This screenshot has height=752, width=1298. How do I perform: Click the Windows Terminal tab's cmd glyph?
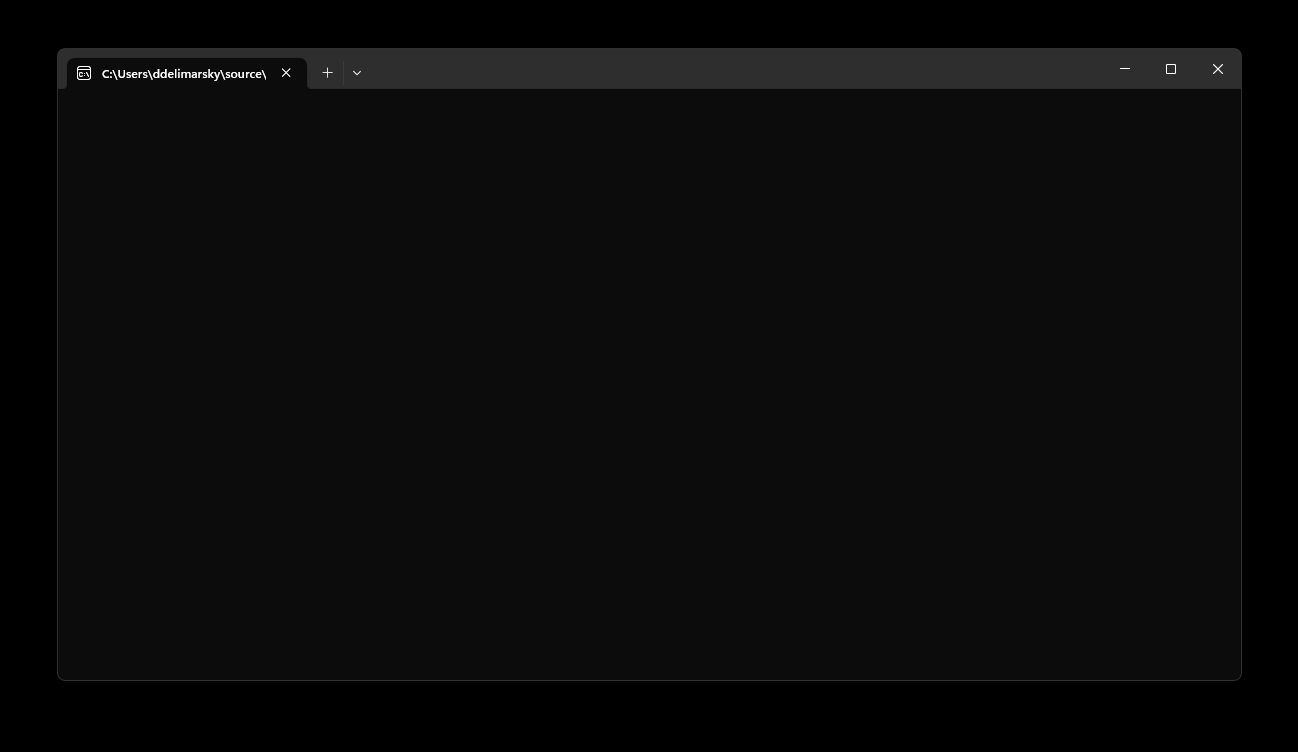pyautogui.click(x=84, y=73)
